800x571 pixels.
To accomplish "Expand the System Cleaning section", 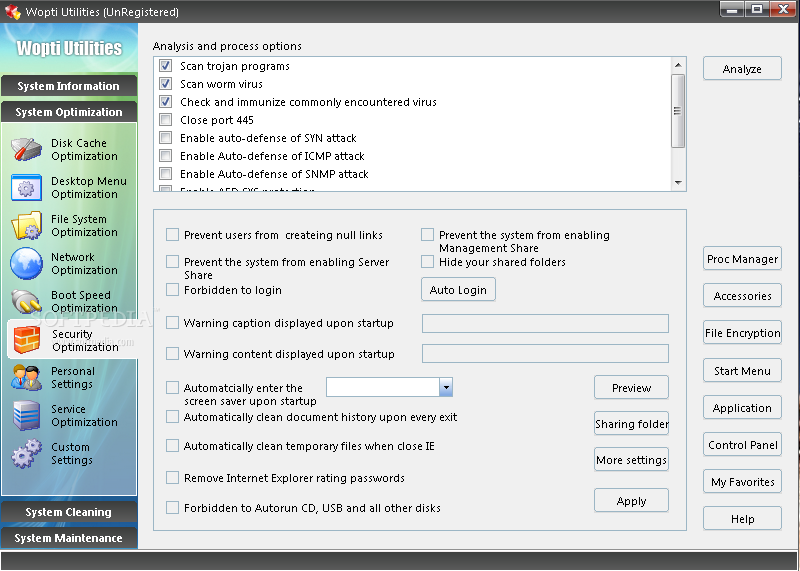I will 69,512.
